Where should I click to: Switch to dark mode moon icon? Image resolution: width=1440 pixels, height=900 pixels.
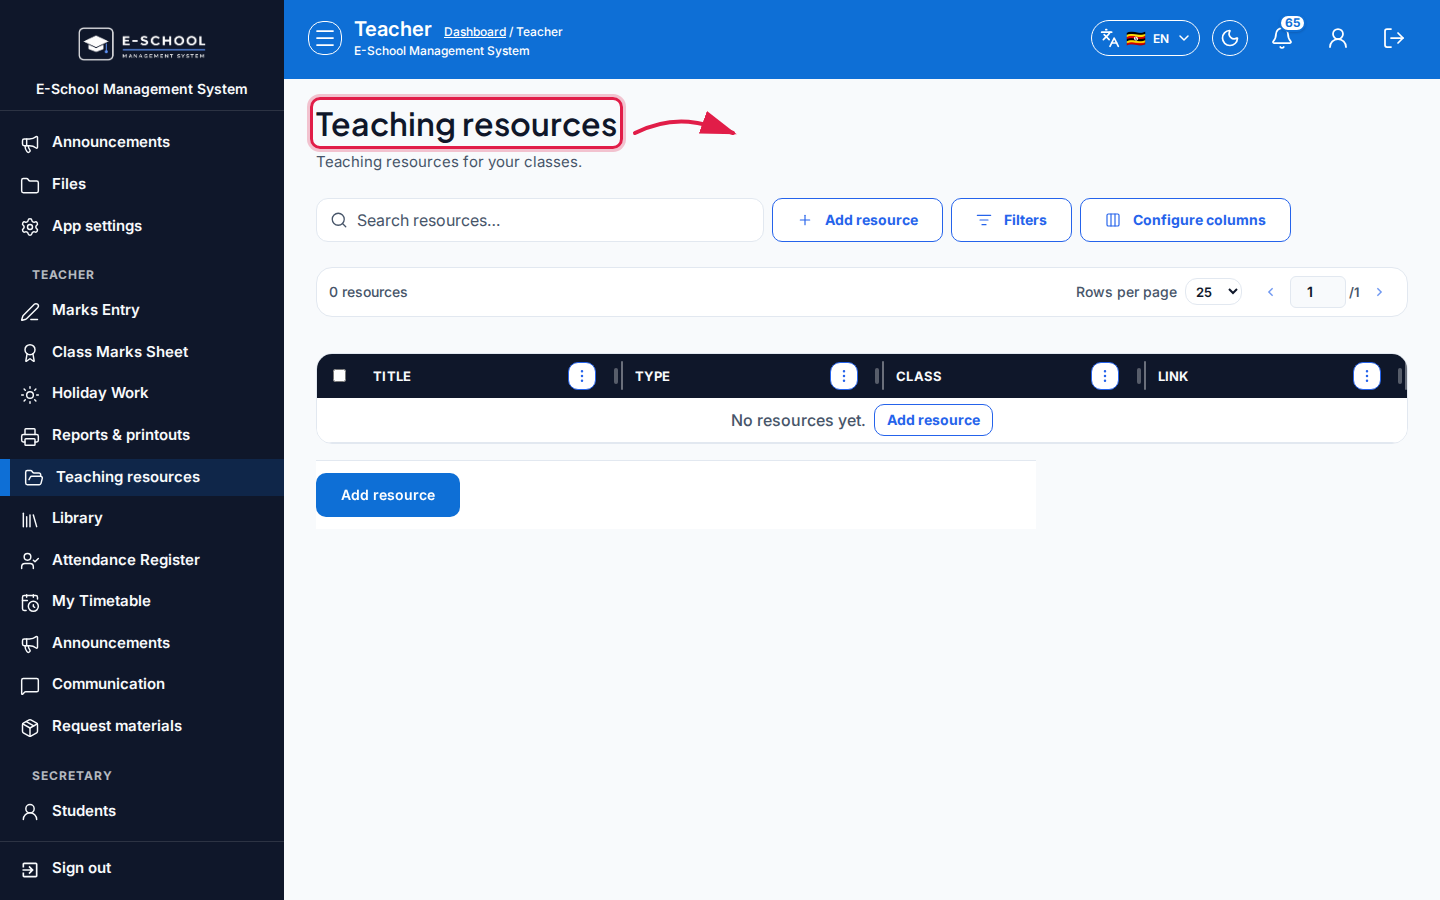pyautogui.click(x=1230, y=38)
